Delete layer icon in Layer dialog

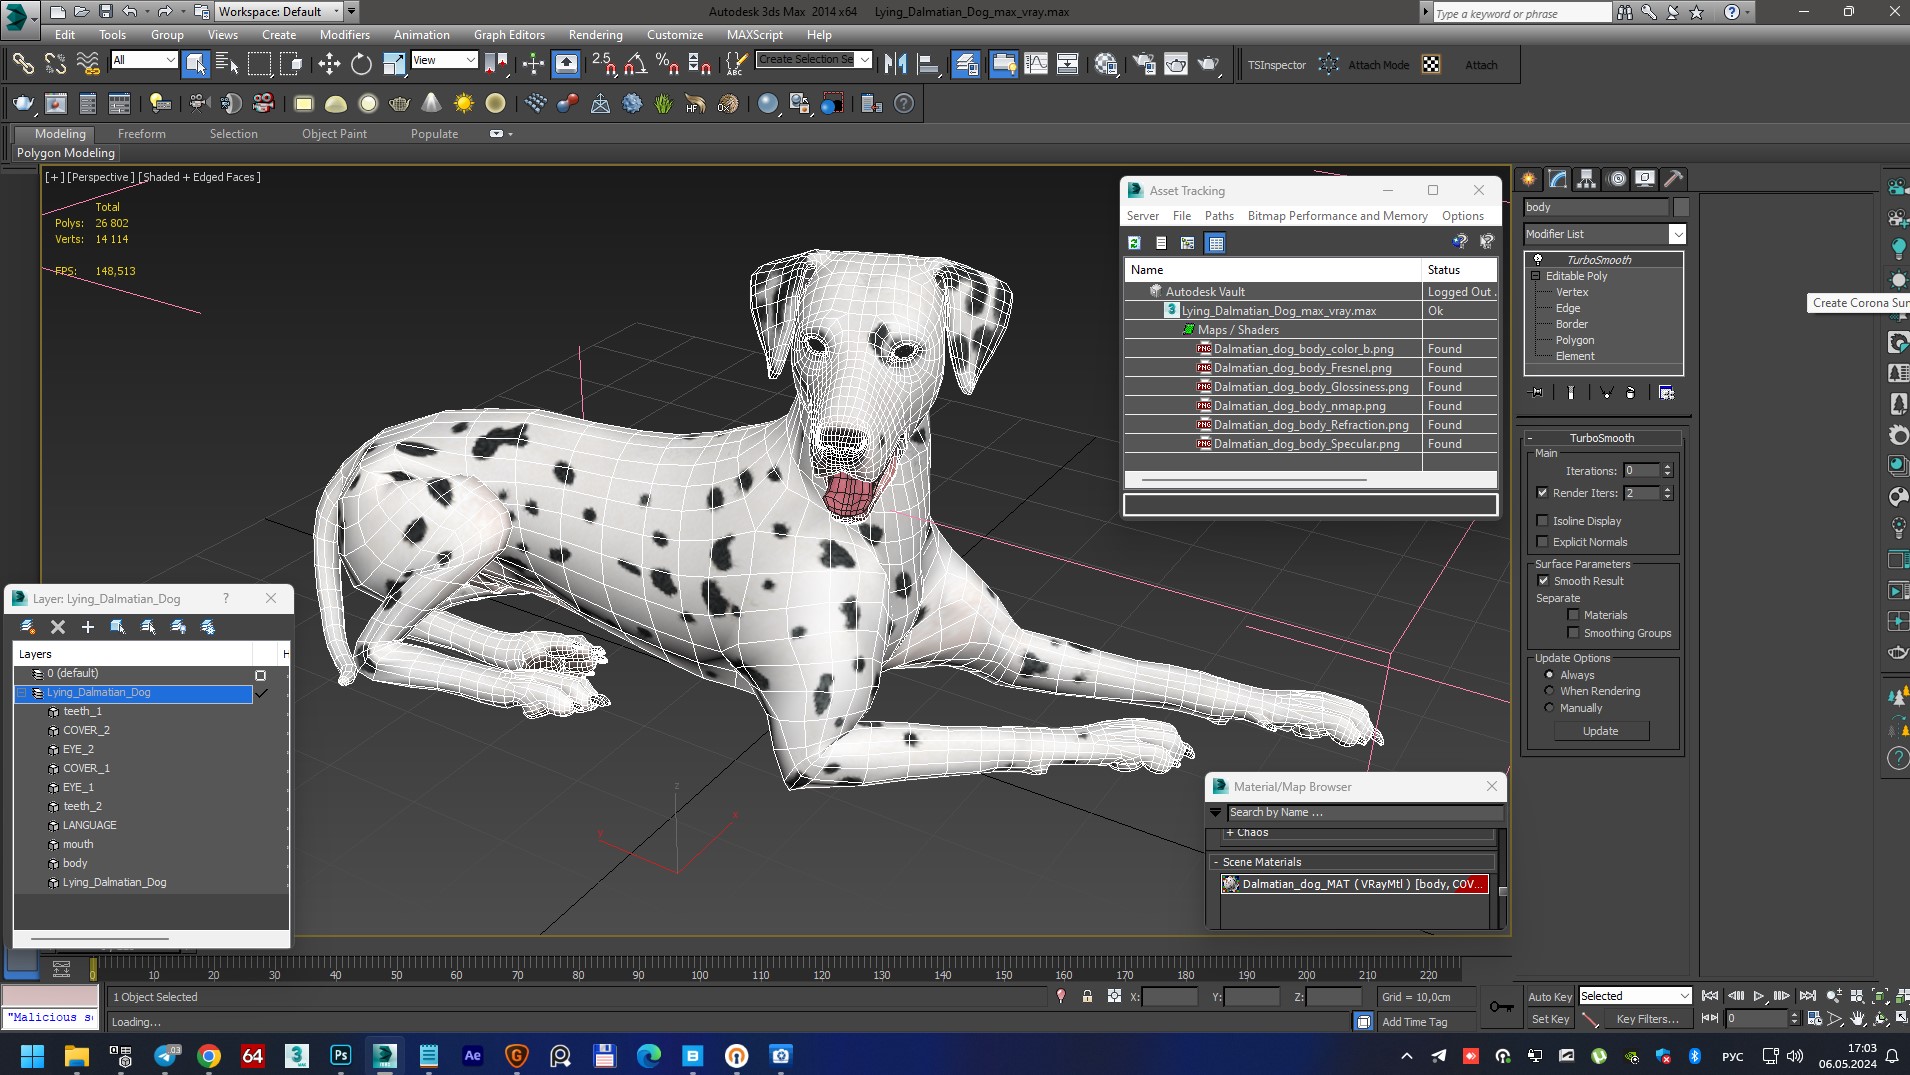(58, 627)
